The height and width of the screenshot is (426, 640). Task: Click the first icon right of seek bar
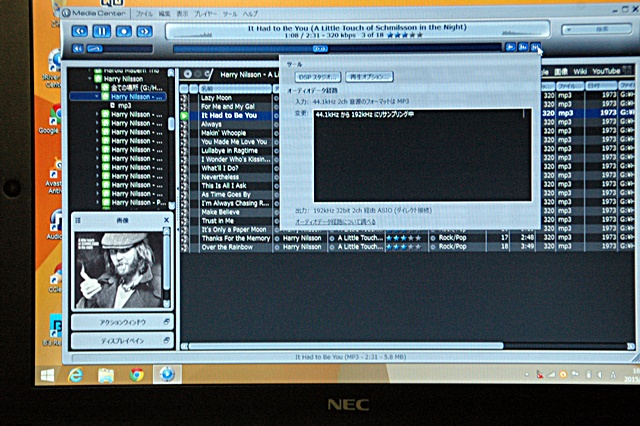(510, 47)
